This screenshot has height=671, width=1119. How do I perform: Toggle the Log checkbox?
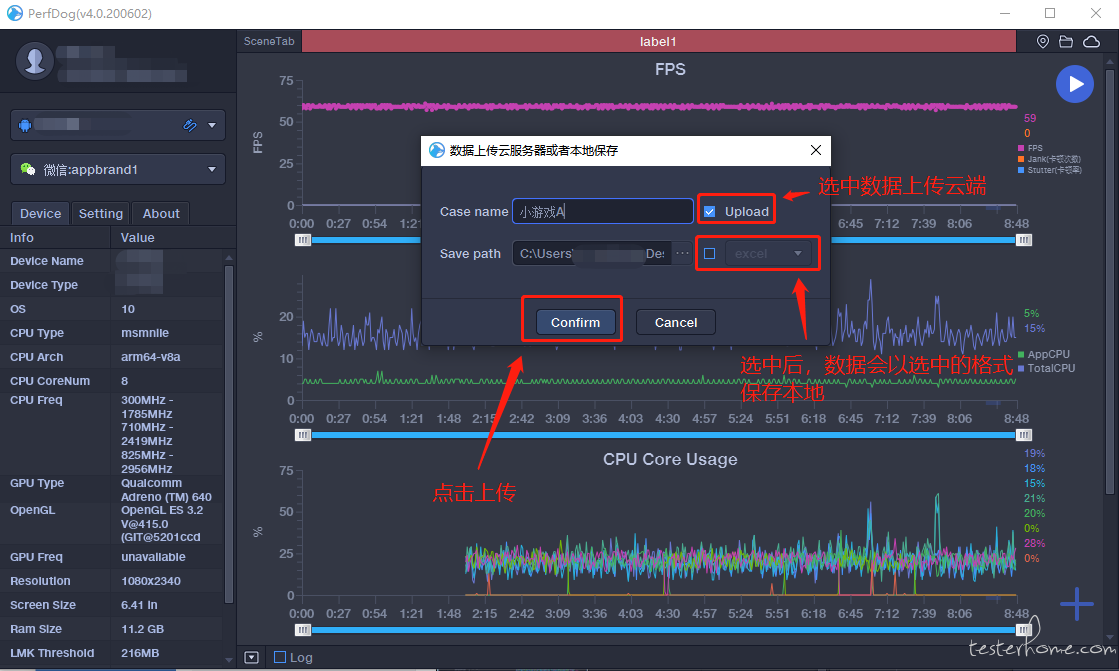click(280, 657)
